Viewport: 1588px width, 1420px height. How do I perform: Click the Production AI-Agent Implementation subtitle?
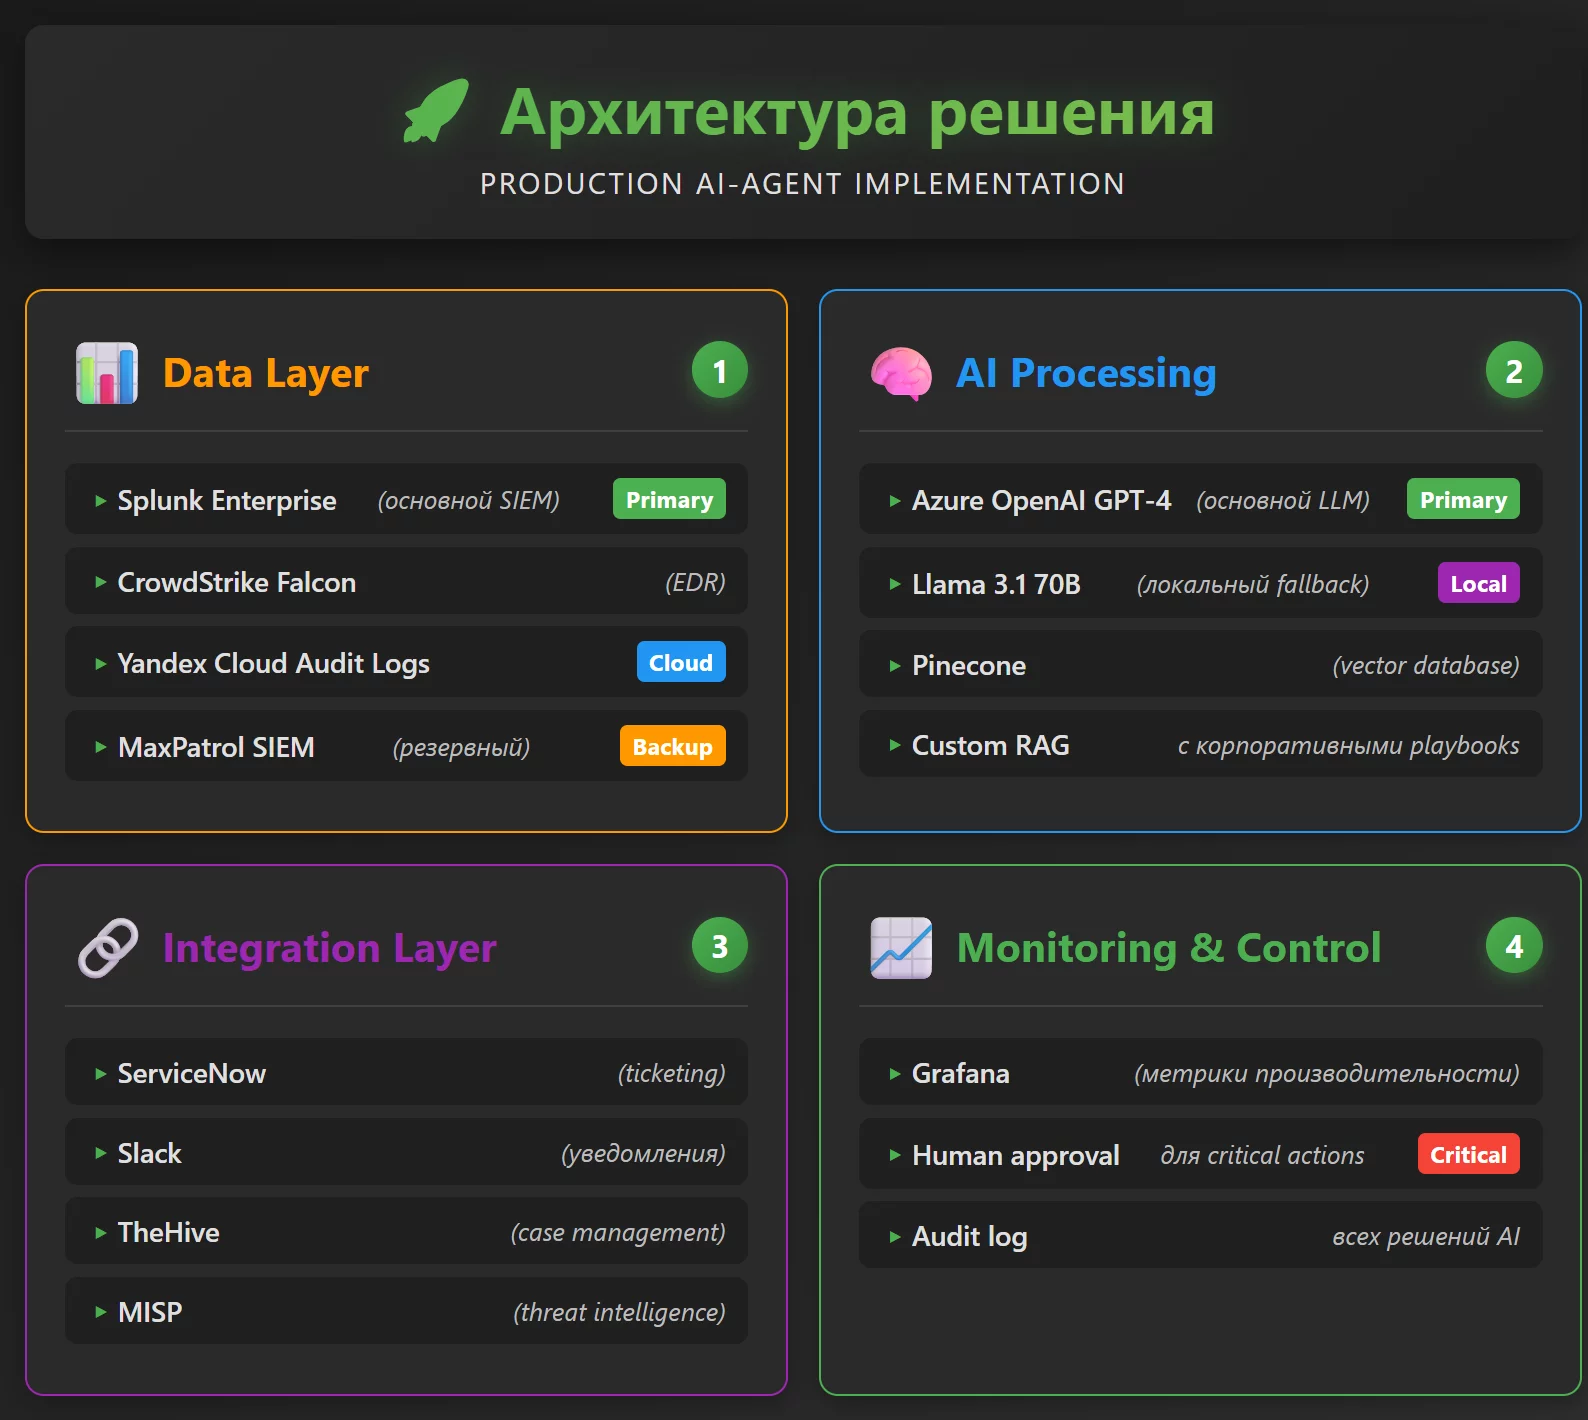point(803,184)
